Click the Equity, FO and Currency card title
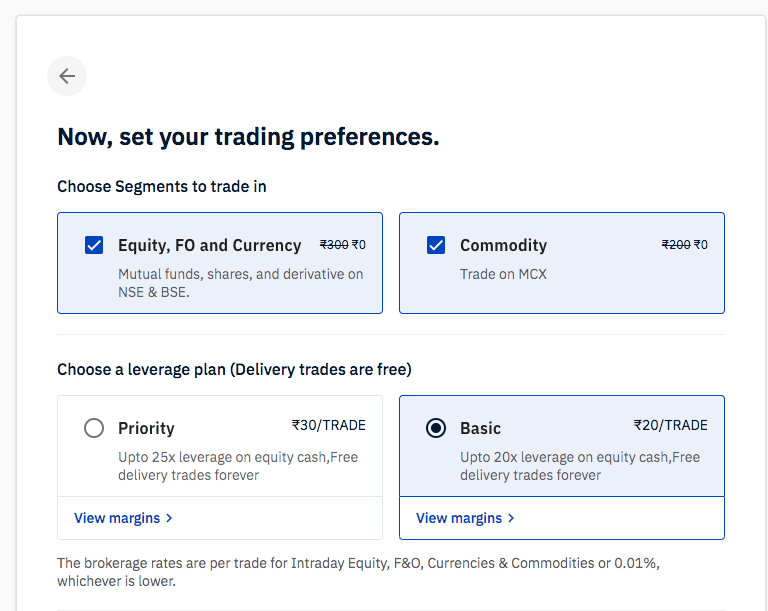The image size is (768, 611). click(209, 245)
